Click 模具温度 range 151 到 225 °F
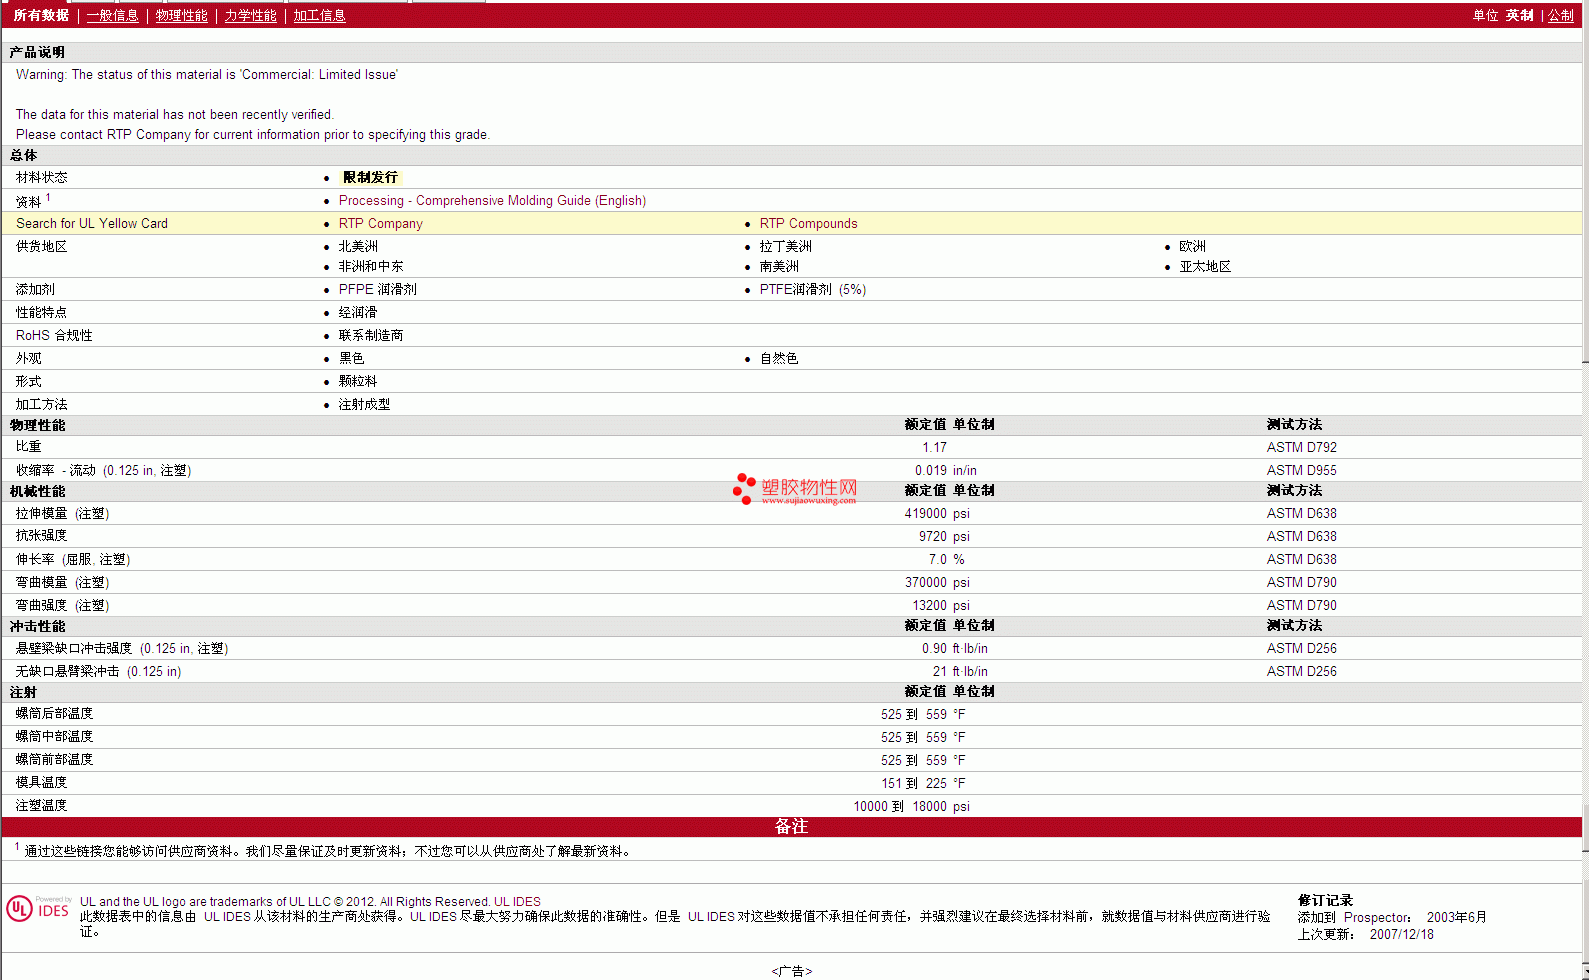Viewport: 1589px width, 980px height. point(923,784)
